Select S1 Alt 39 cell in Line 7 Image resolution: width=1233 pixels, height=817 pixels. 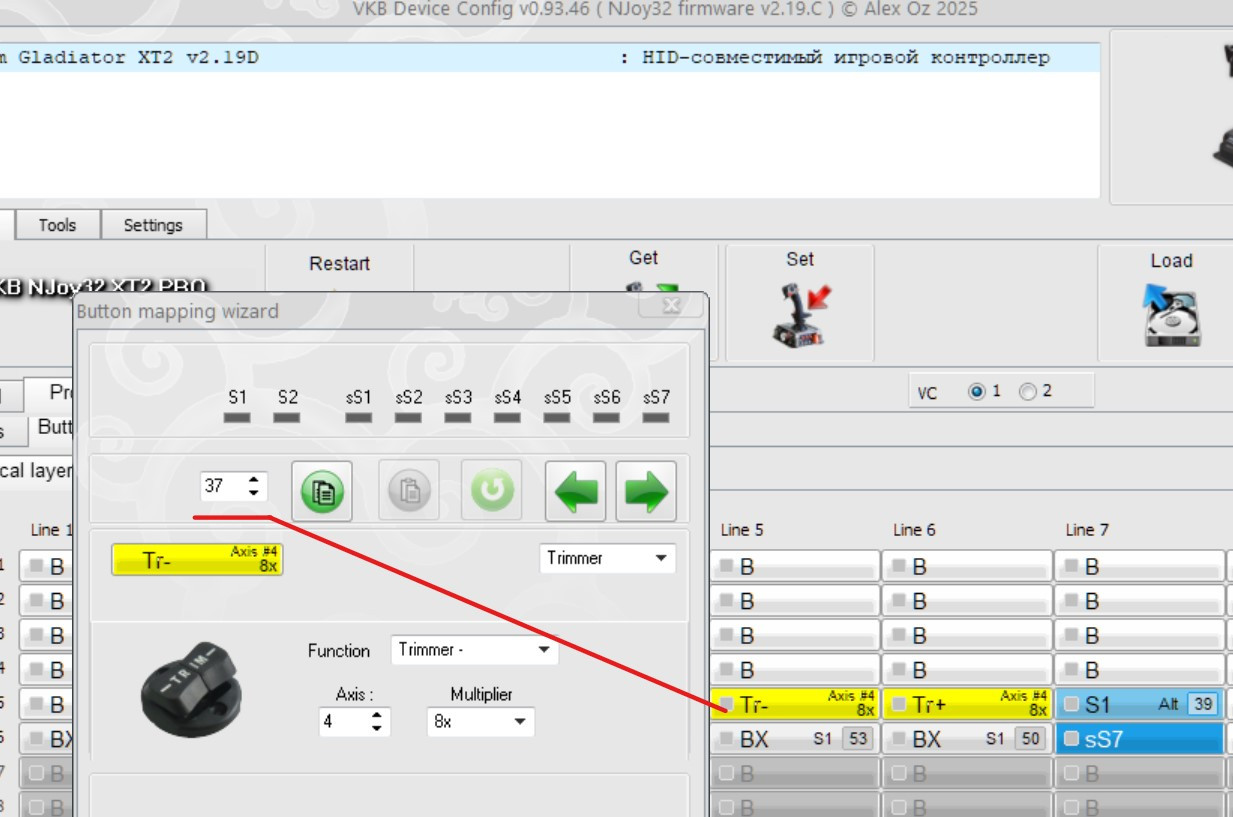1139,704
